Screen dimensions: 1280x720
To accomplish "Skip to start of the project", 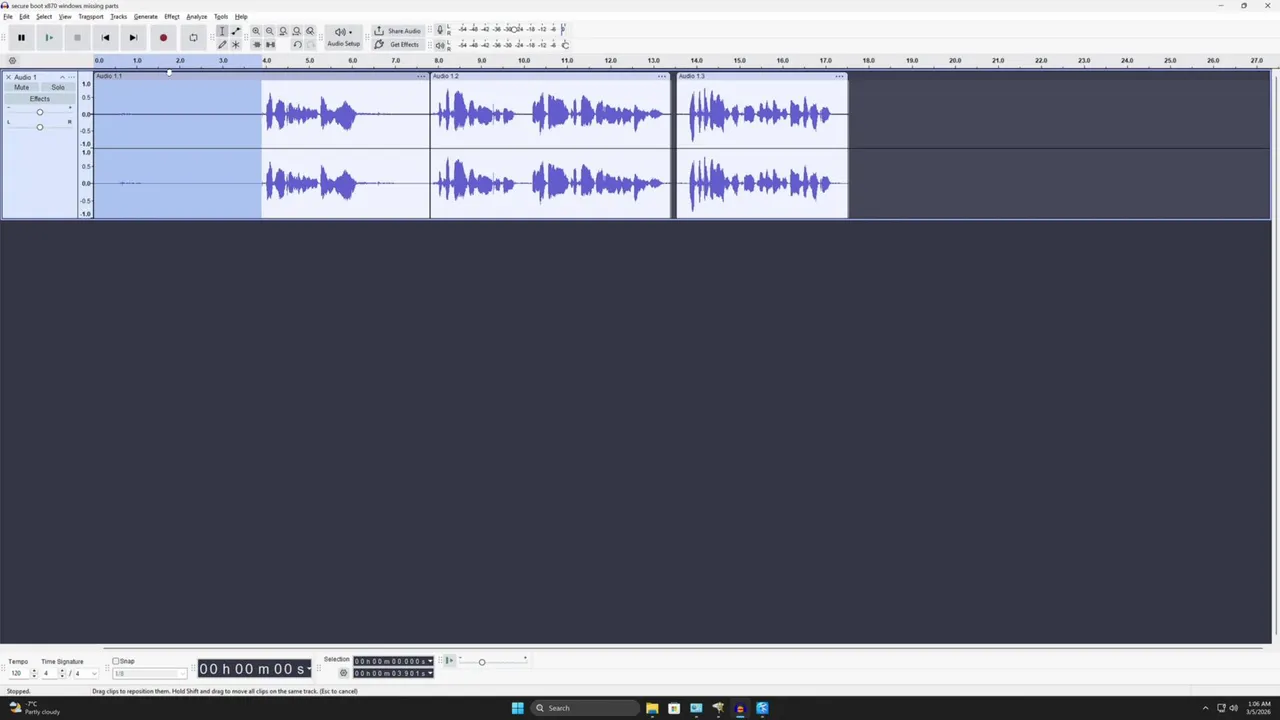I will [x=105, y=38].
